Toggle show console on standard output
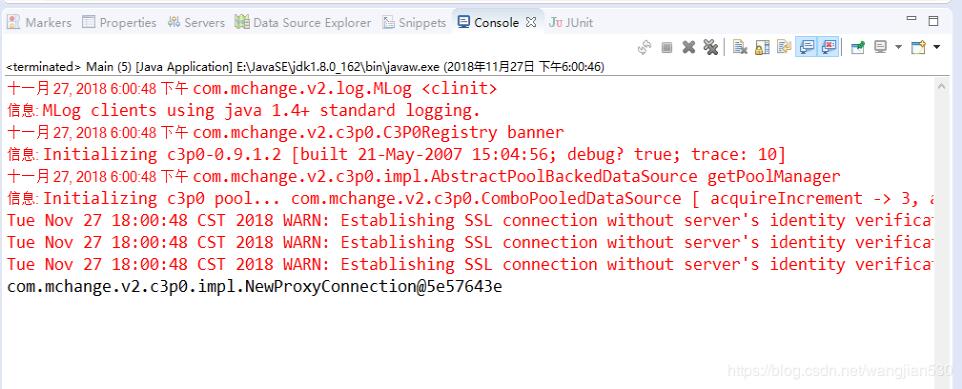The image size is (962, 389). 807,47
